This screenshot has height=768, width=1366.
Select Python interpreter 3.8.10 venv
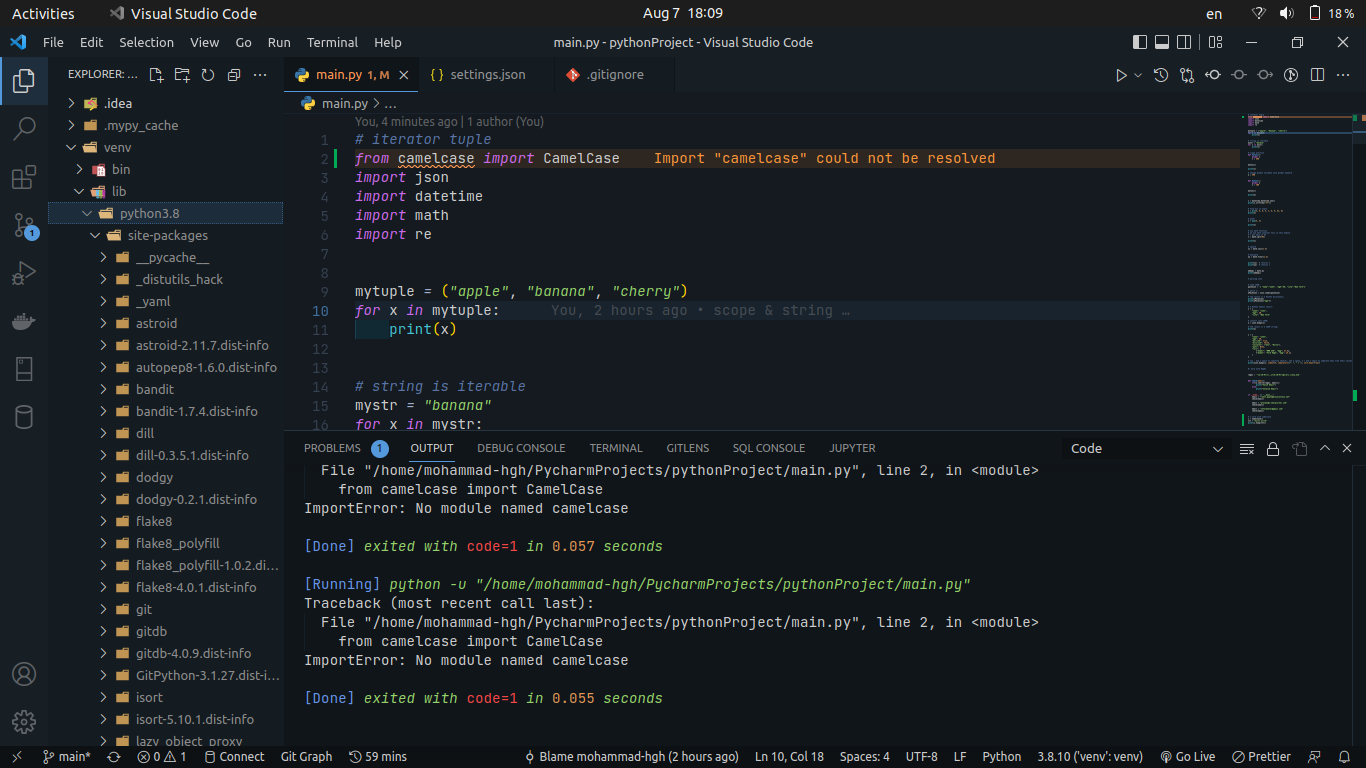point(1090,757)
